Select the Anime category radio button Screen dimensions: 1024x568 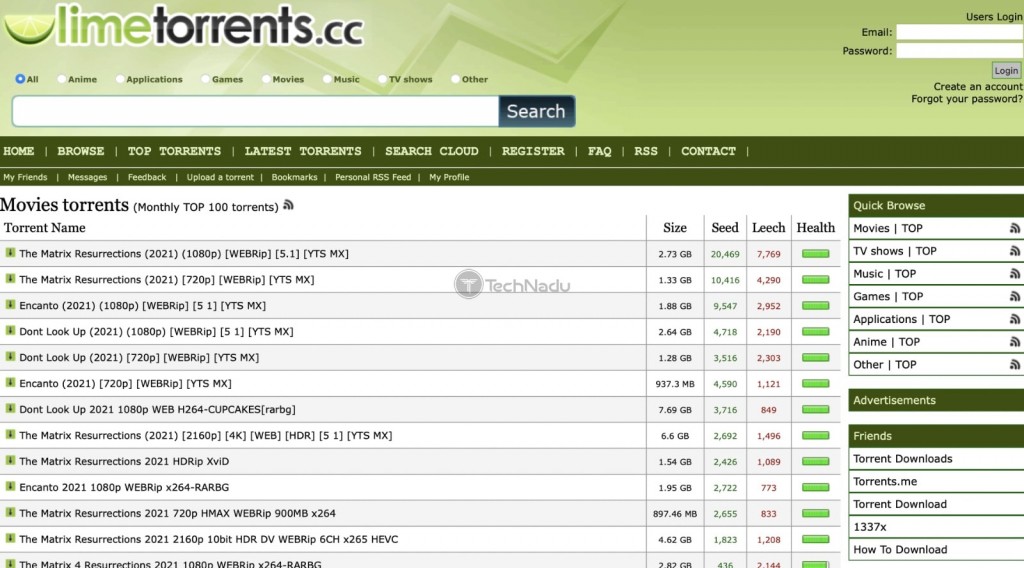61,79
